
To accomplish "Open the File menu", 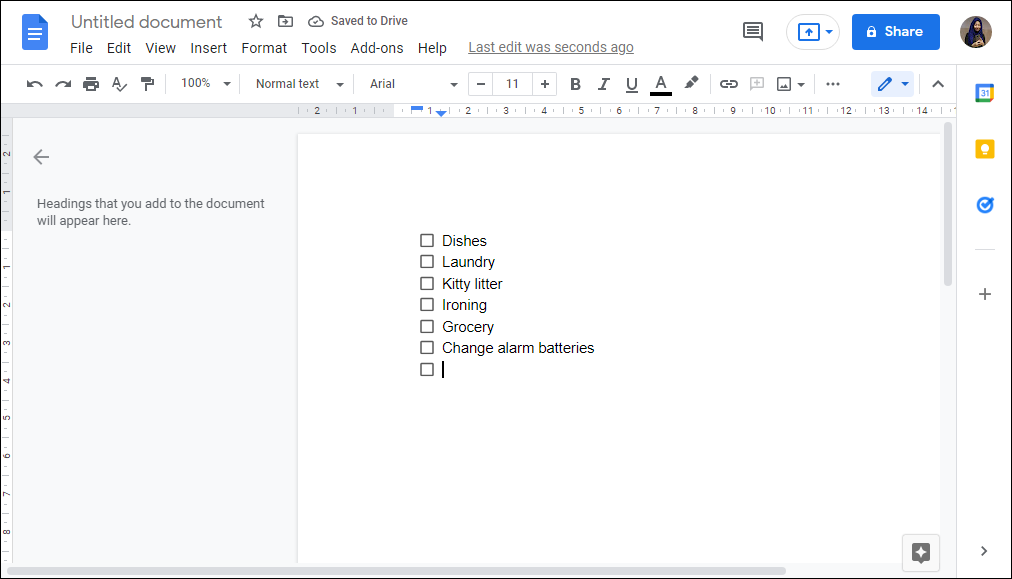I will coord(81,48).
